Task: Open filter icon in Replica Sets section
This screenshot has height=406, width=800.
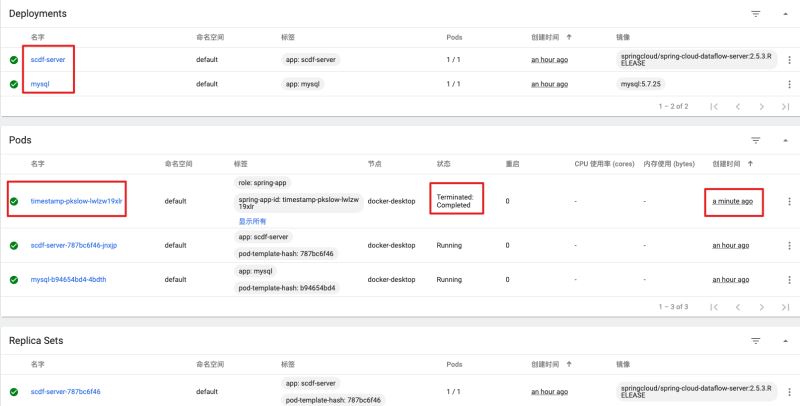Action: tap(756, 340)
